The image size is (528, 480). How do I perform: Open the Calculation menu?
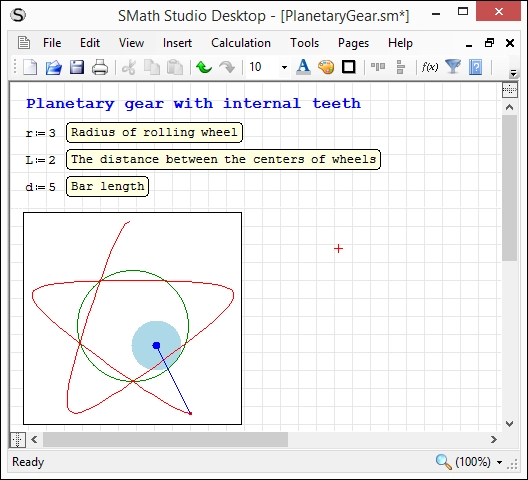[241, 43]
